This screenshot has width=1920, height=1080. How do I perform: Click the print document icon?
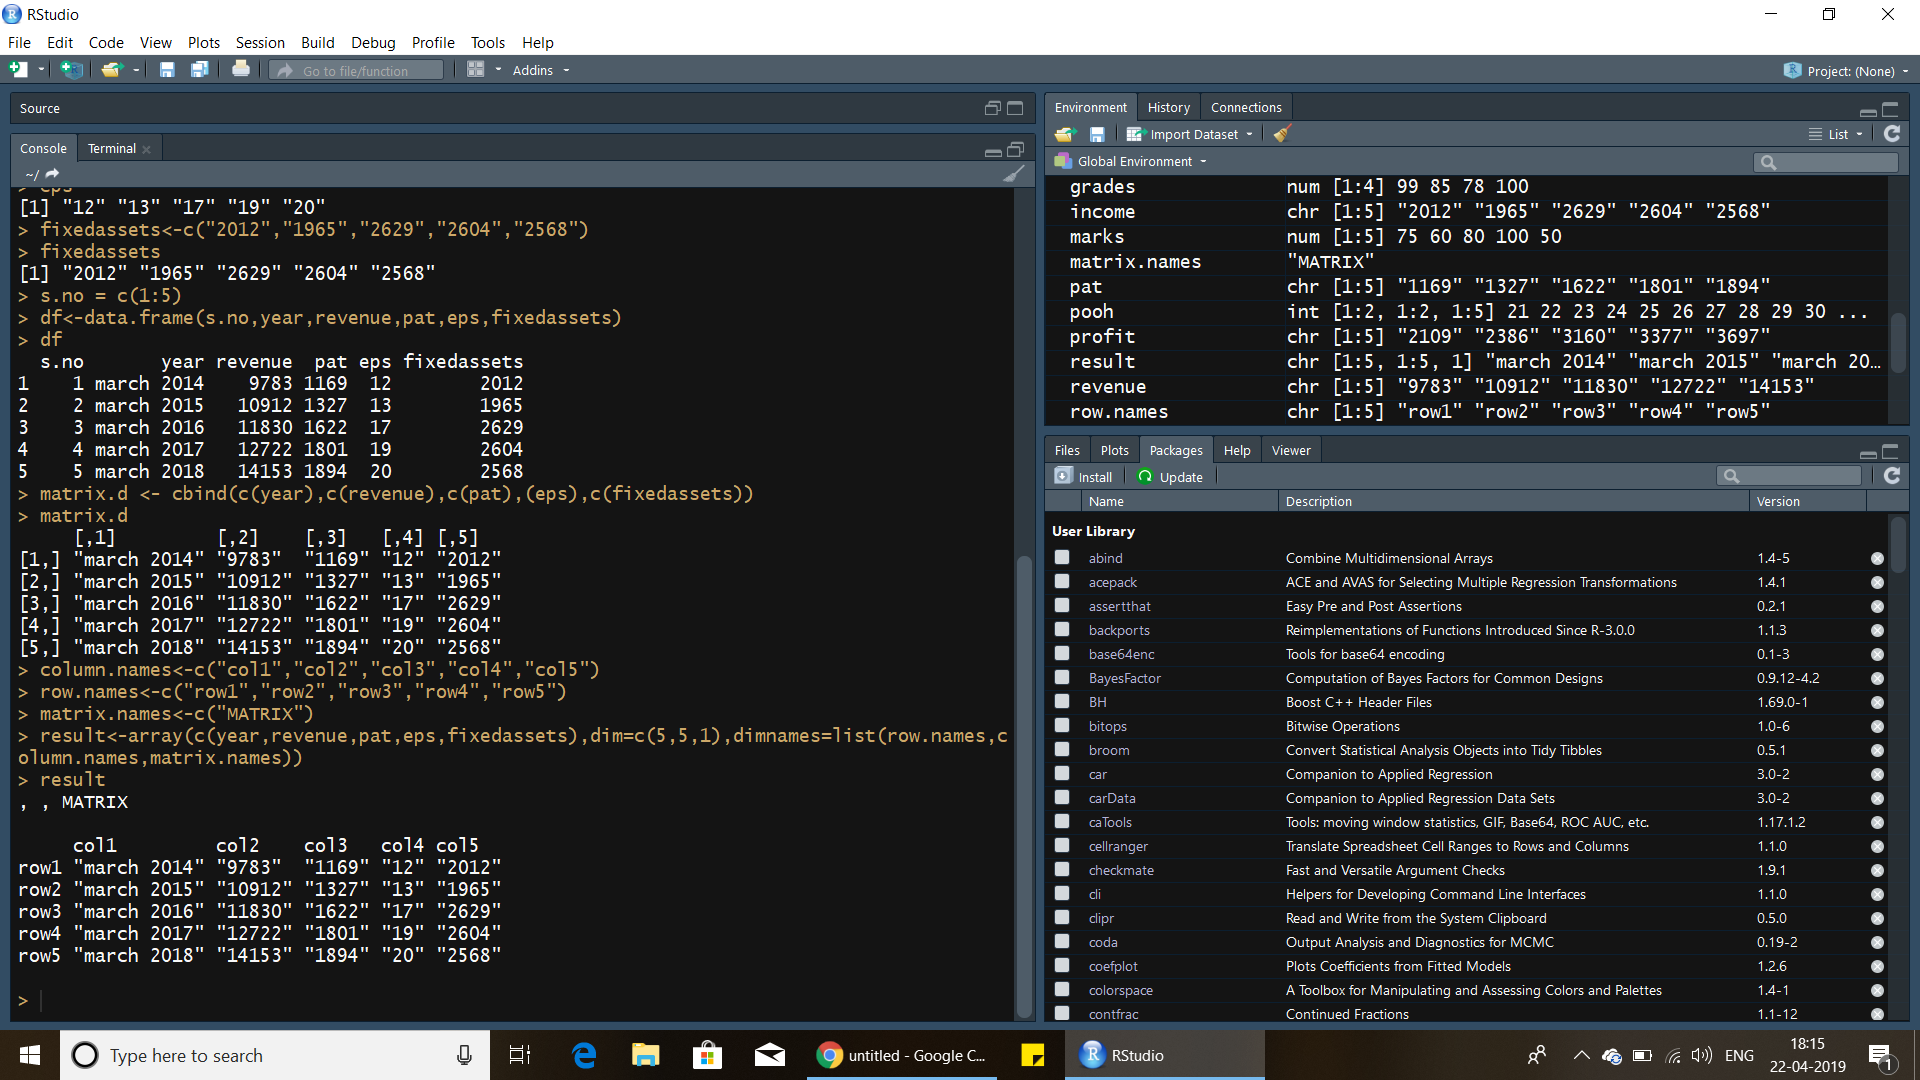coord(241,70)
